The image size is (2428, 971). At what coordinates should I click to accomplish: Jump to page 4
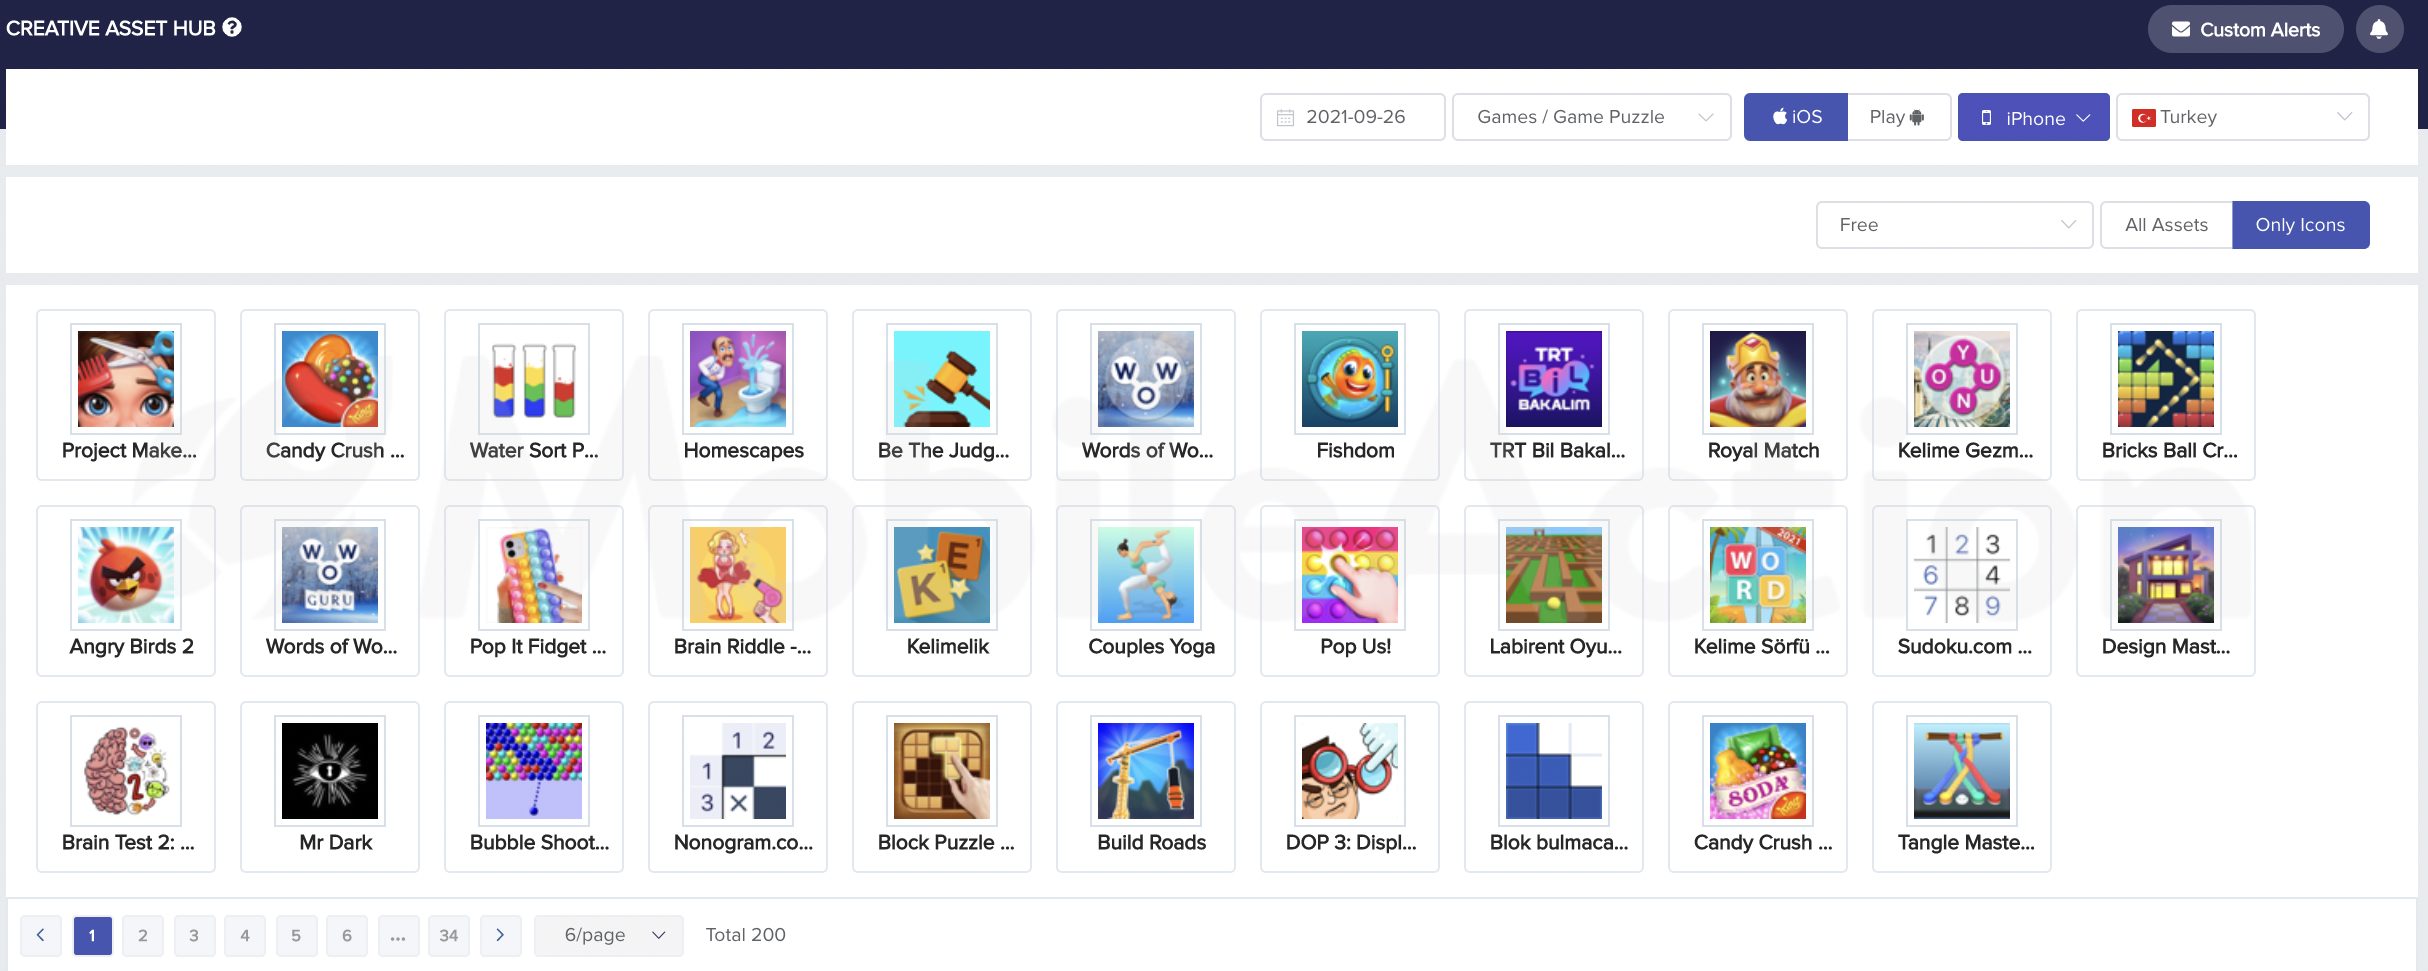tap(245, 935)
